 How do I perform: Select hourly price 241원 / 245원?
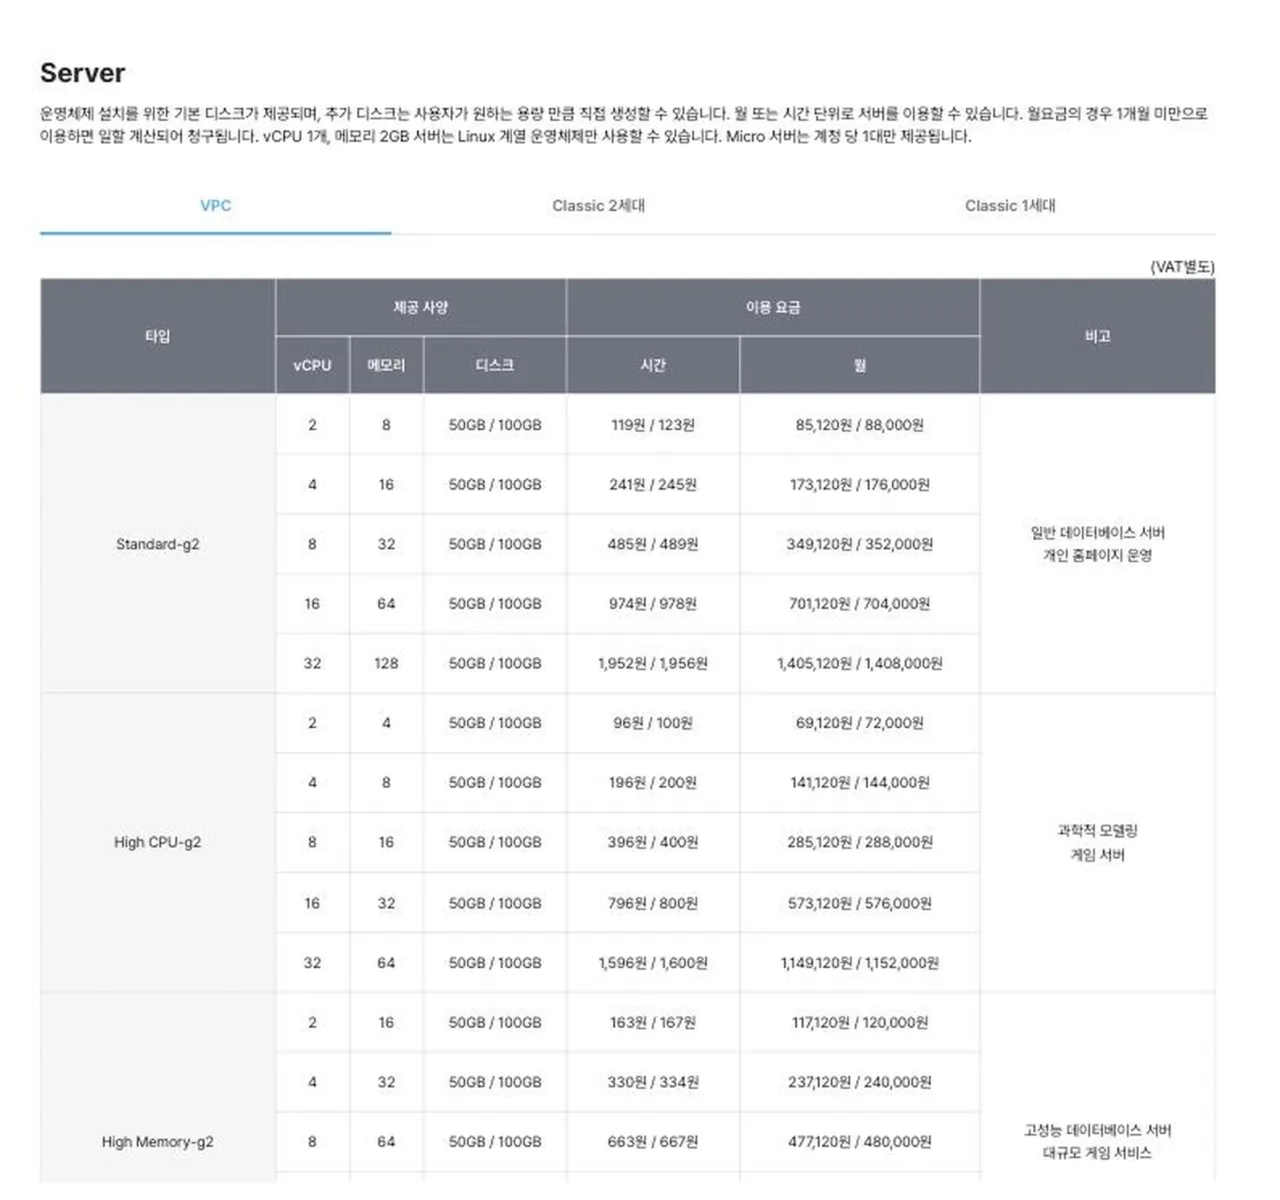point(653,484)
